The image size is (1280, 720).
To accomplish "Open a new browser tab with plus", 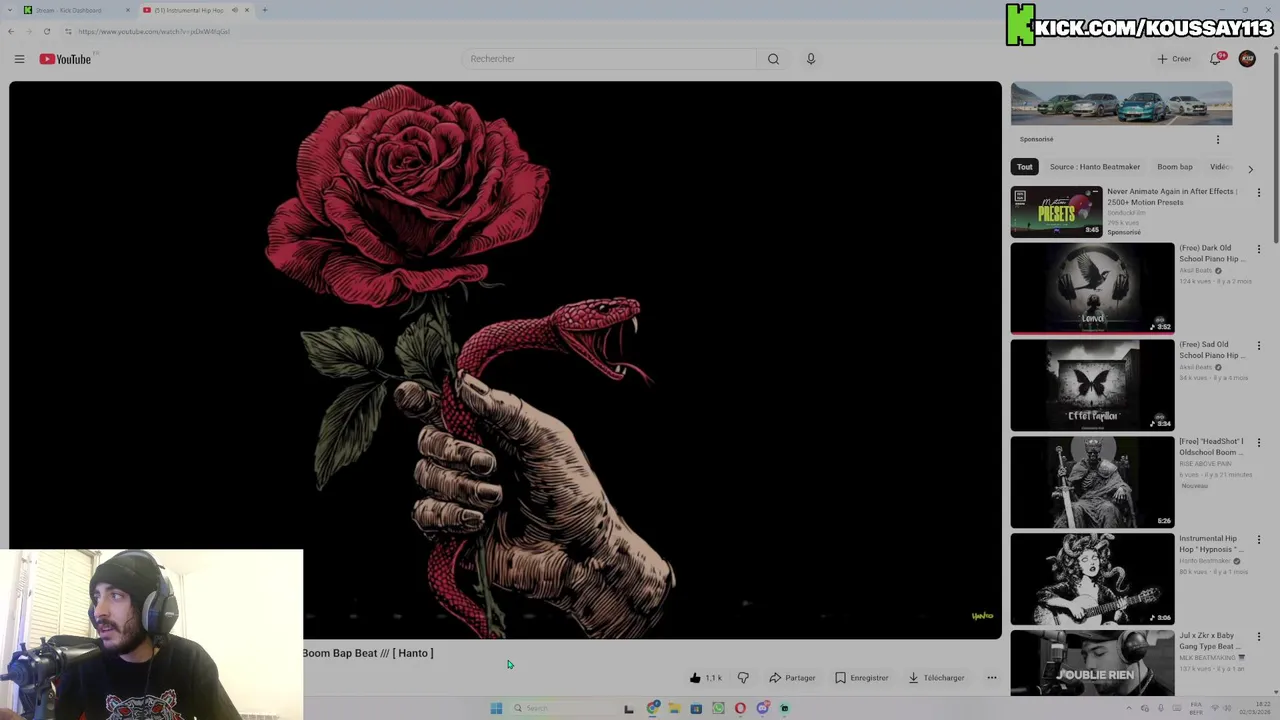I will click(x=264, y=10).
